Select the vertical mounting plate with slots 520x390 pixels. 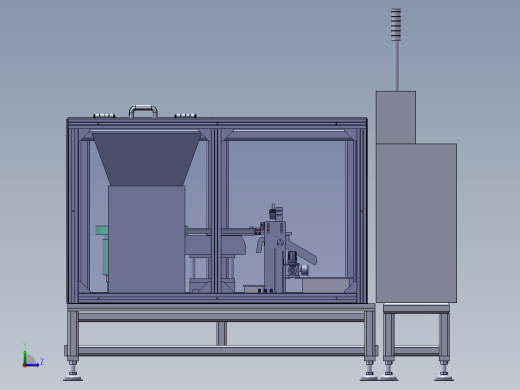pos(275,257)
